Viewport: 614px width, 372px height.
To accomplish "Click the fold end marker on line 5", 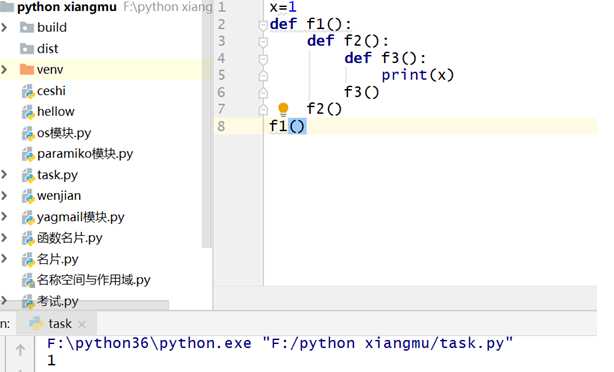I will pyautogui.click(x=263, y=75).
